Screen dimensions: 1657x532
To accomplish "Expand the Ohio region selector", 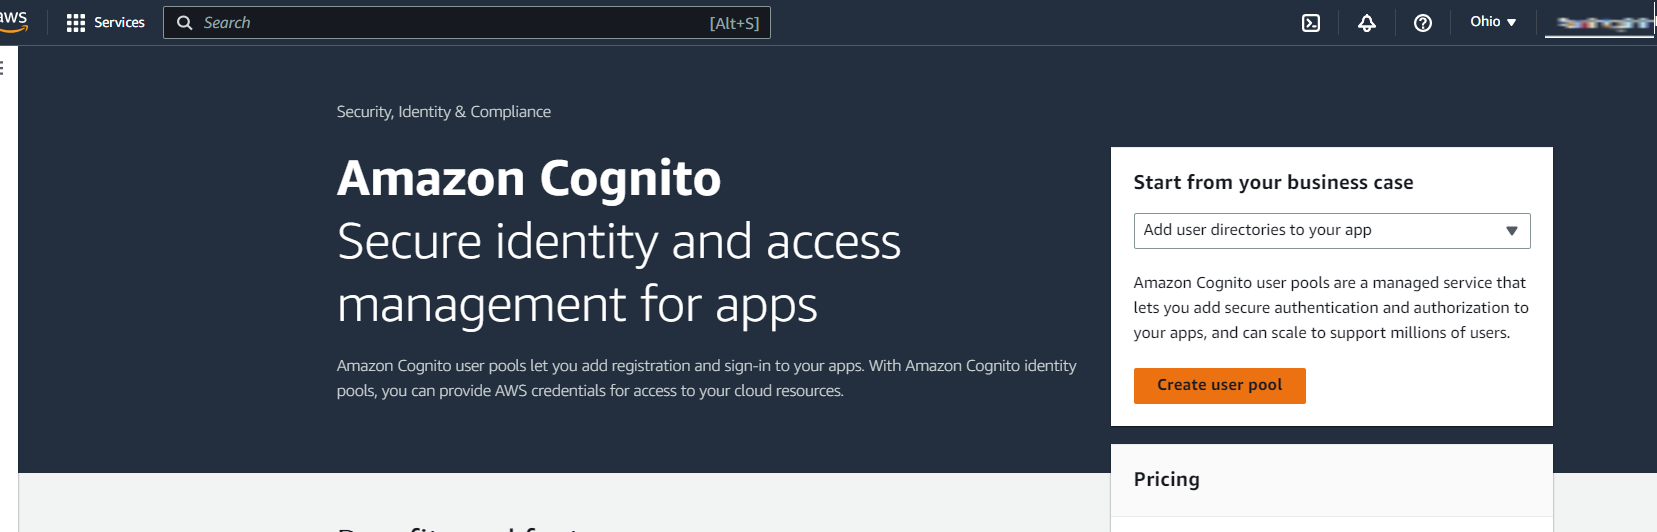I will (x=1493, y=22).
